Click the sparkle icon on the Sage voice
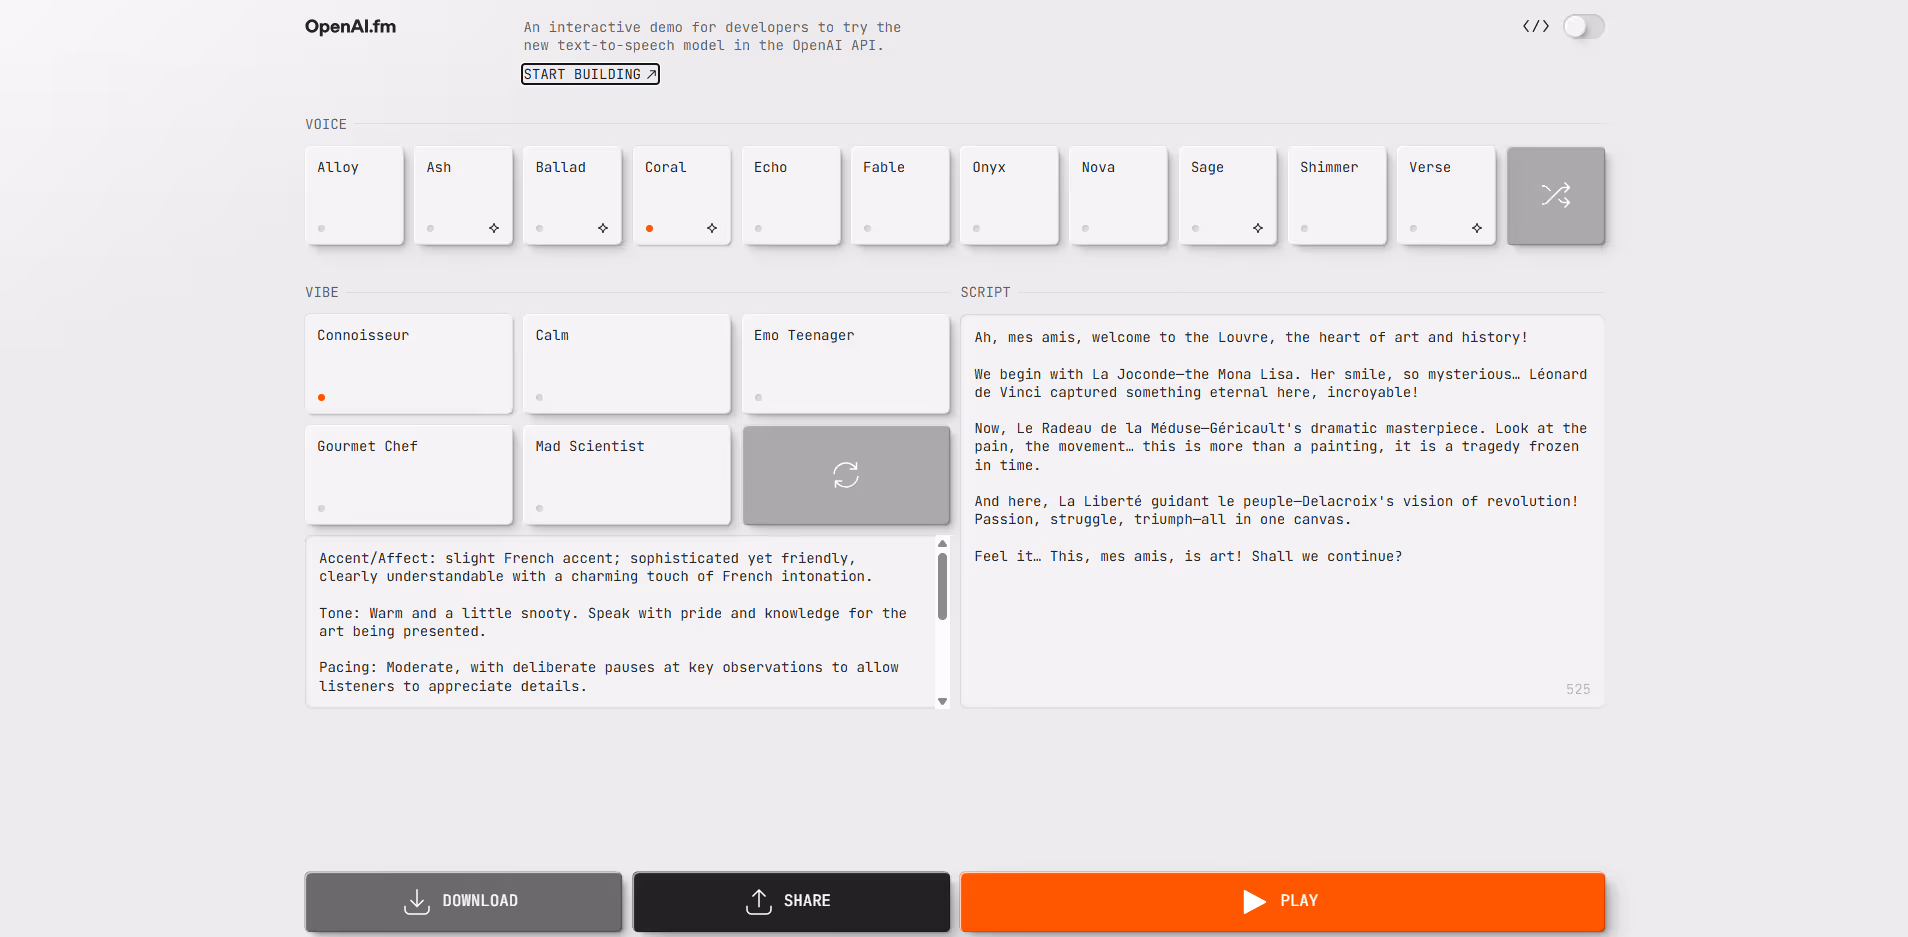The width and height of the screenshot is (1908, 937). pos(1258,228)
